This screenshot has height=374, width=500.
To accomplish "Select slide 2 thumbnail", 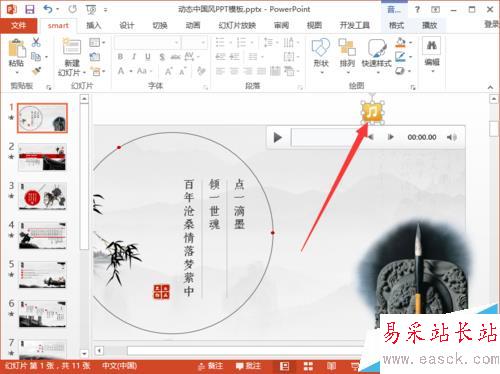I will pos(42,157).
